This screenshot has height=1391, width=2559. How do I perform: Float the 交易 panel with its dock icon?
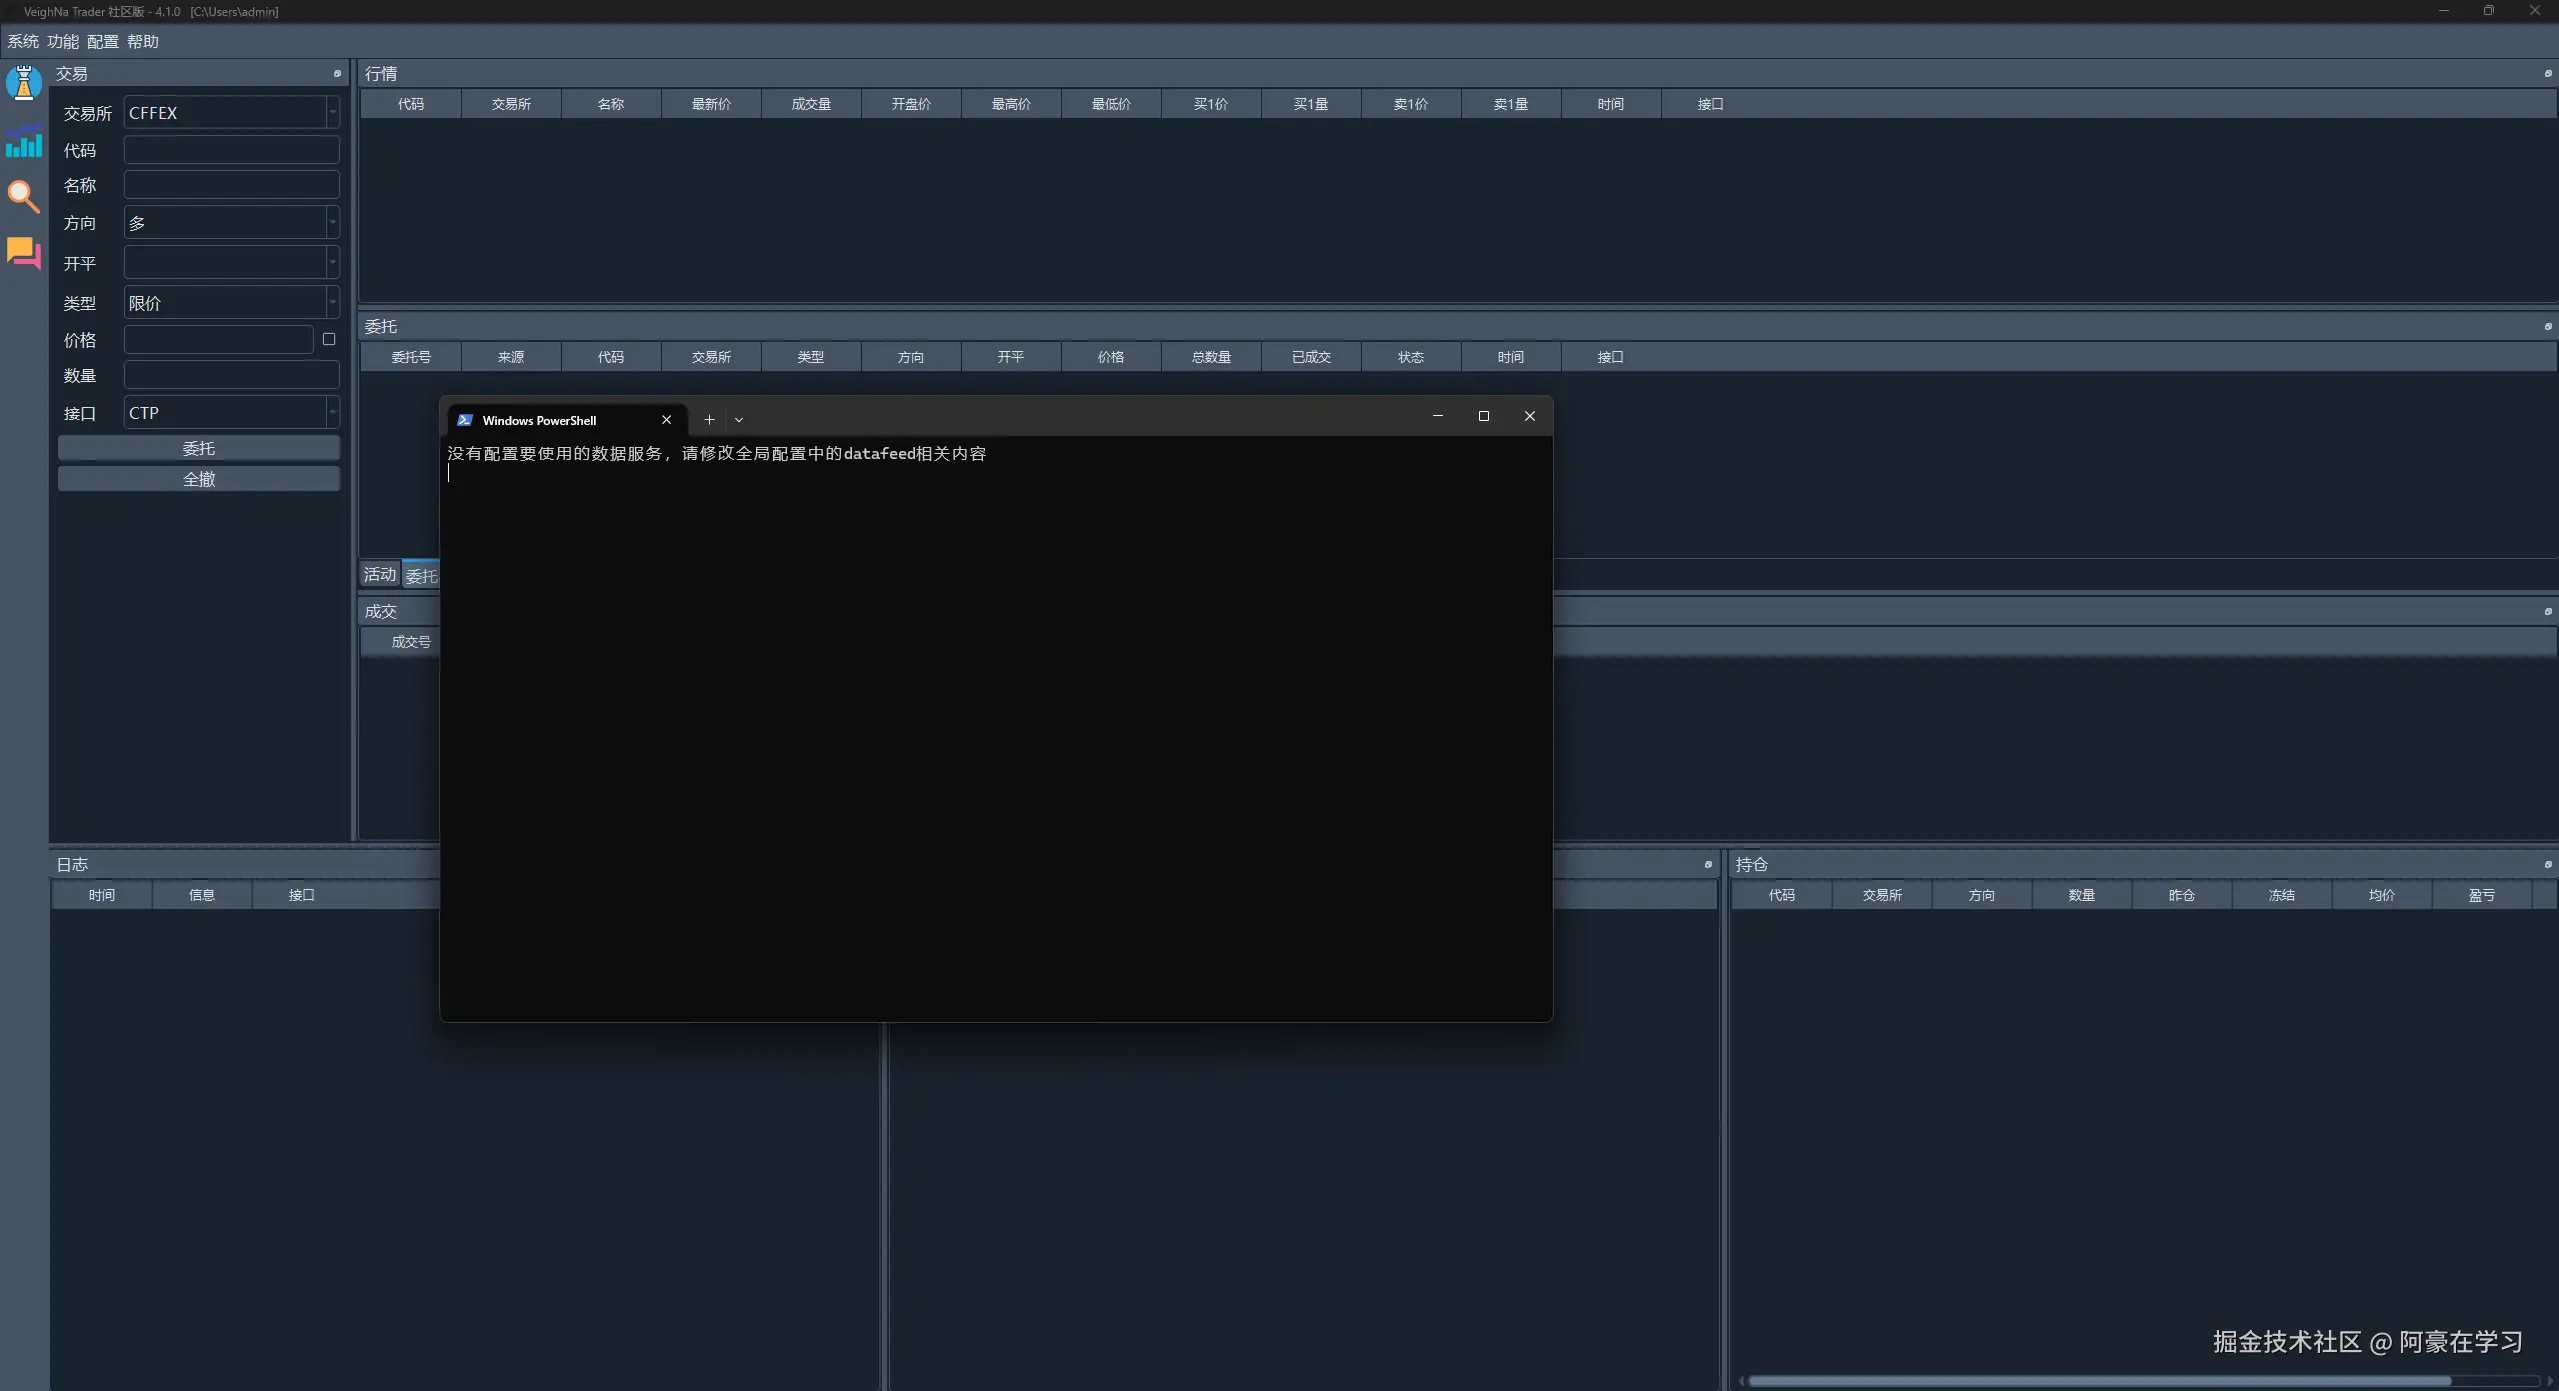click(337, 74)
